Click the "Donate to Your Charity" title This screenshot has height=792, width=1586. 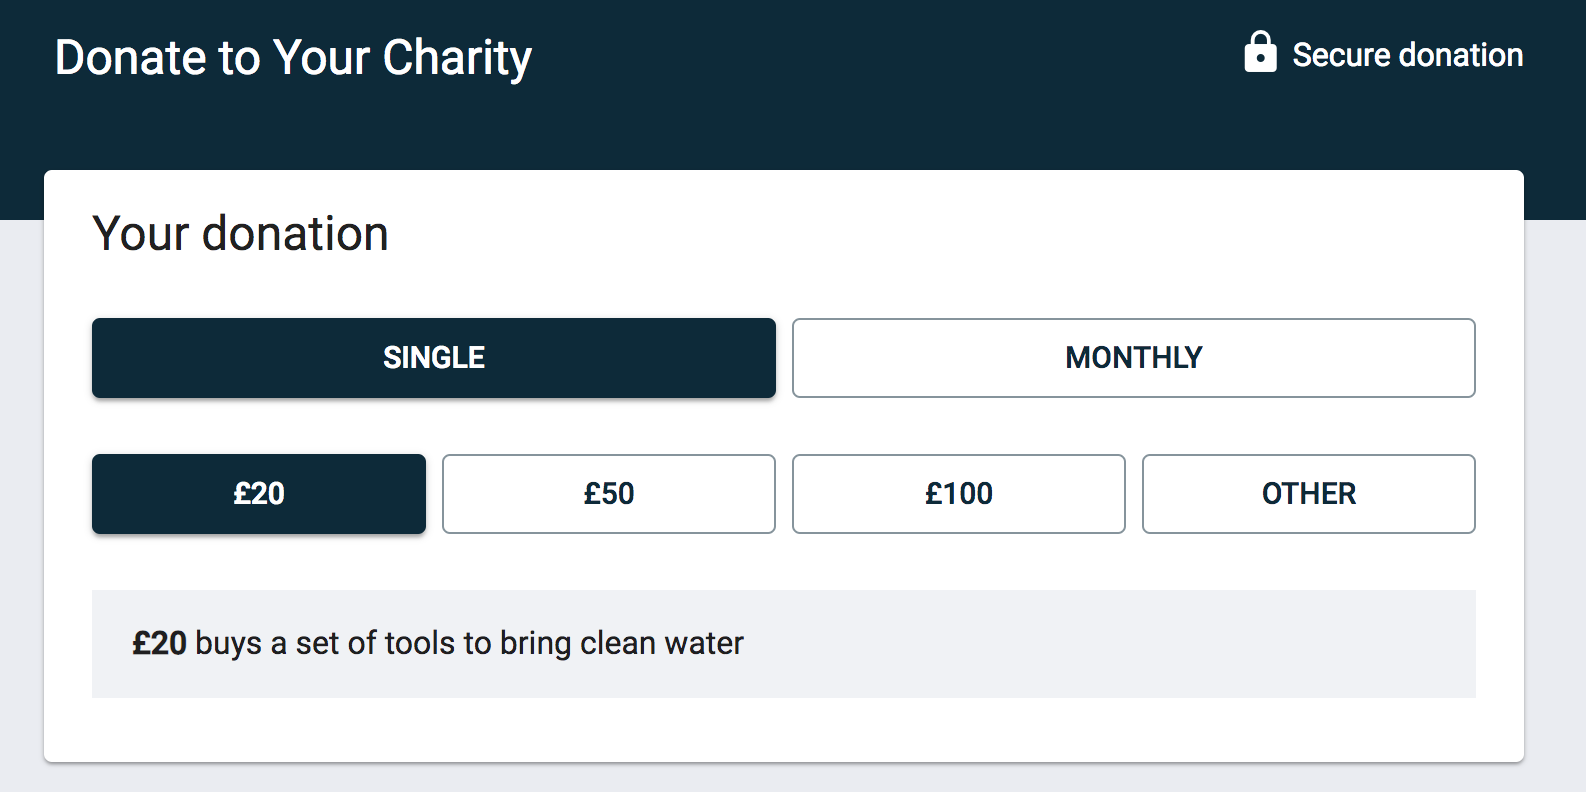293,58
